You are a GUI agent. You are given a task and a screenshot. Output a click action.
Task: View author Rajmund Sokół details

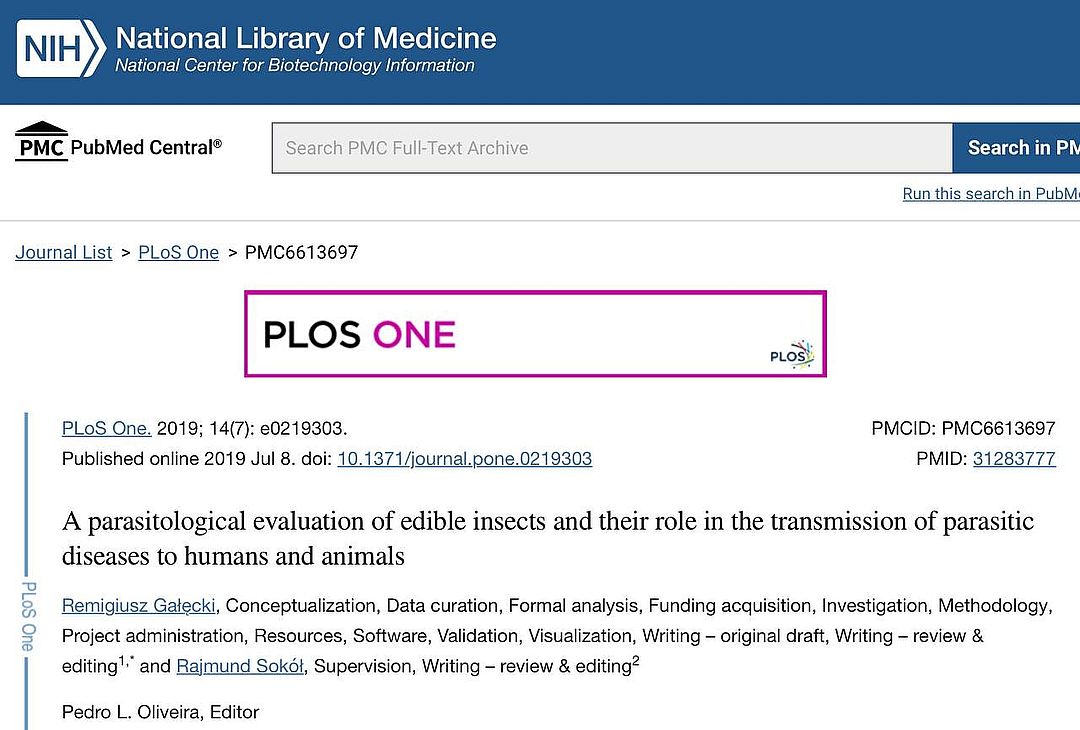tap(240, 665)
